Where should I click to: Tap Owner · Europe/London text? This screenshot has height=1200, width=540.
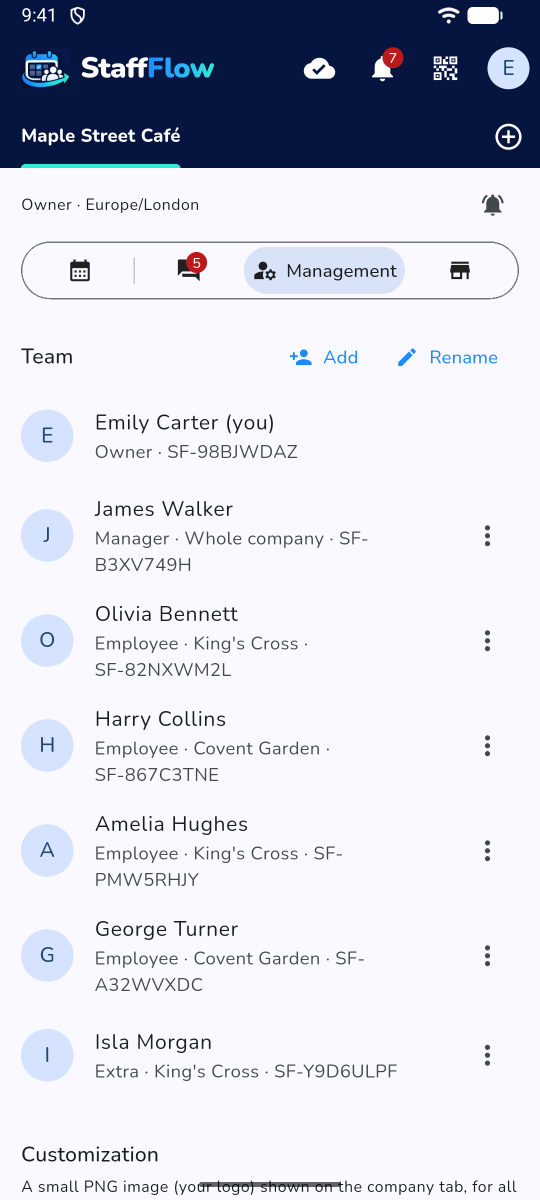[x=110, y=205]
